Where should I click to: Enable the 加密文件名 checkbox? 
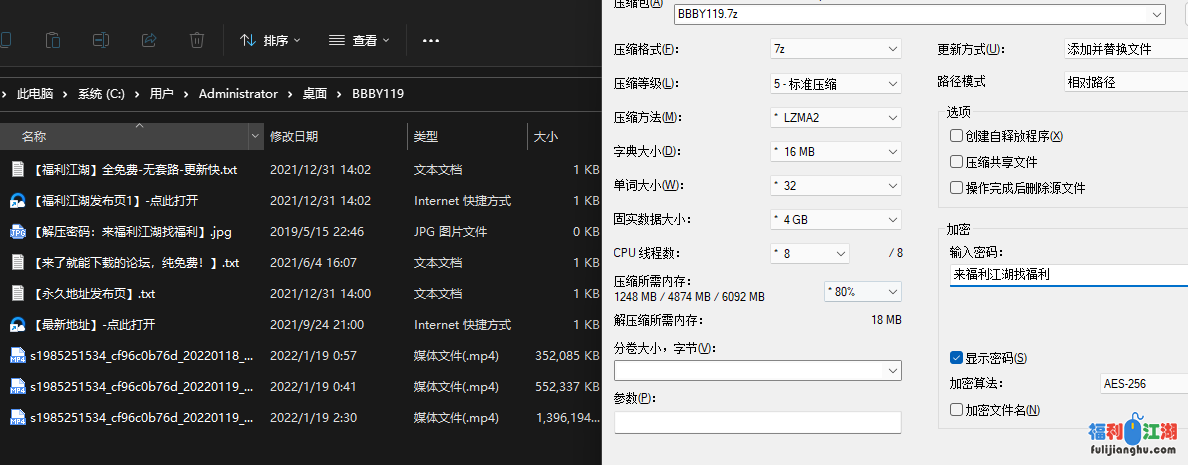(957, 410)
